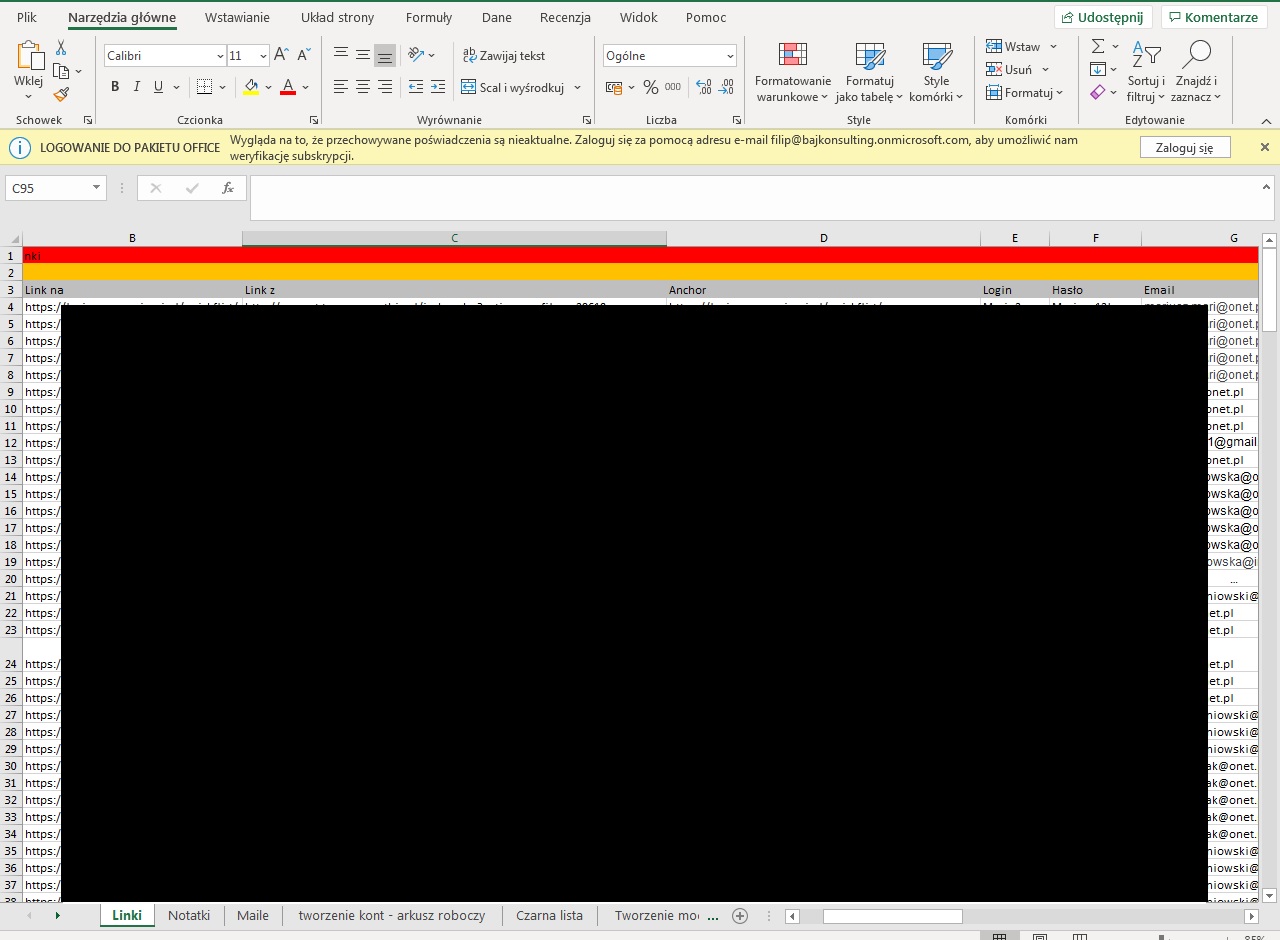
Task: Click the text orientation icon
Action: (416, 55)
